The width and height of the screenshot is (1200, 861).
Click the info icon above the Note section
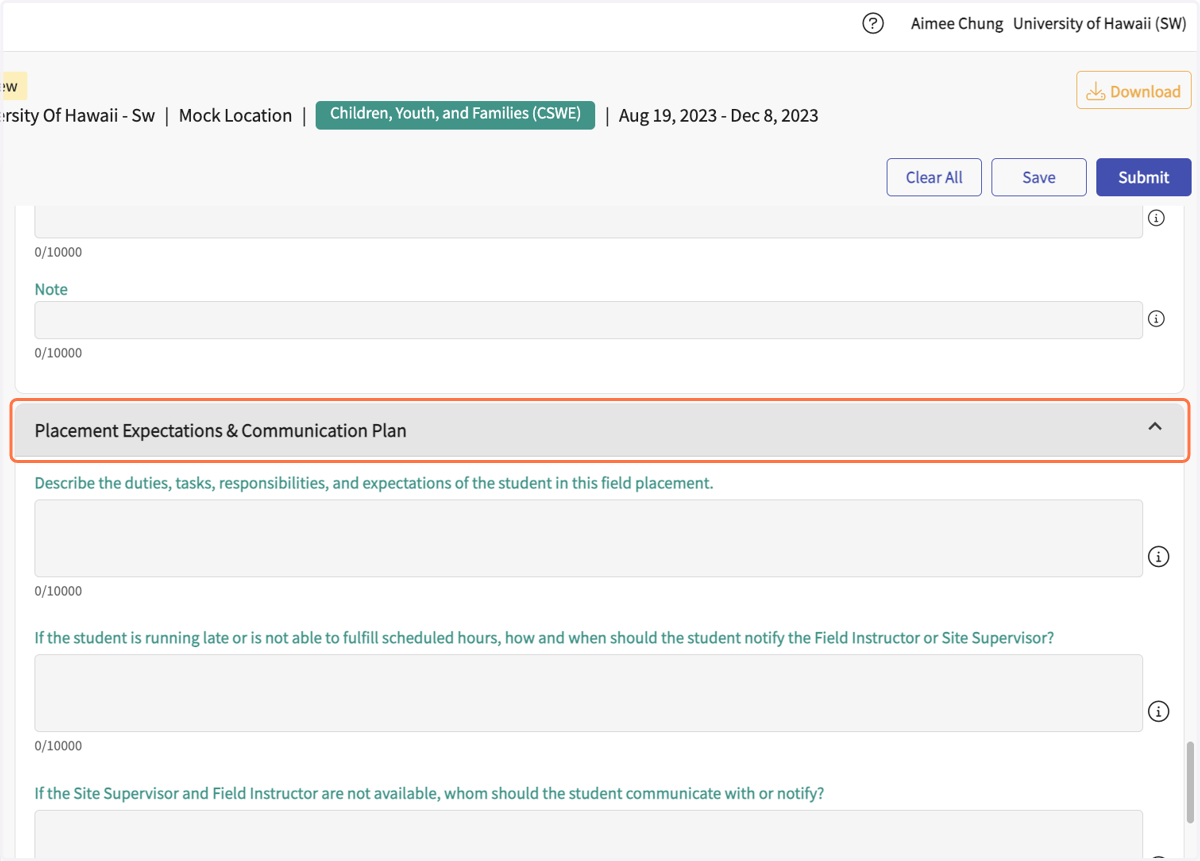click(1156, 218)
